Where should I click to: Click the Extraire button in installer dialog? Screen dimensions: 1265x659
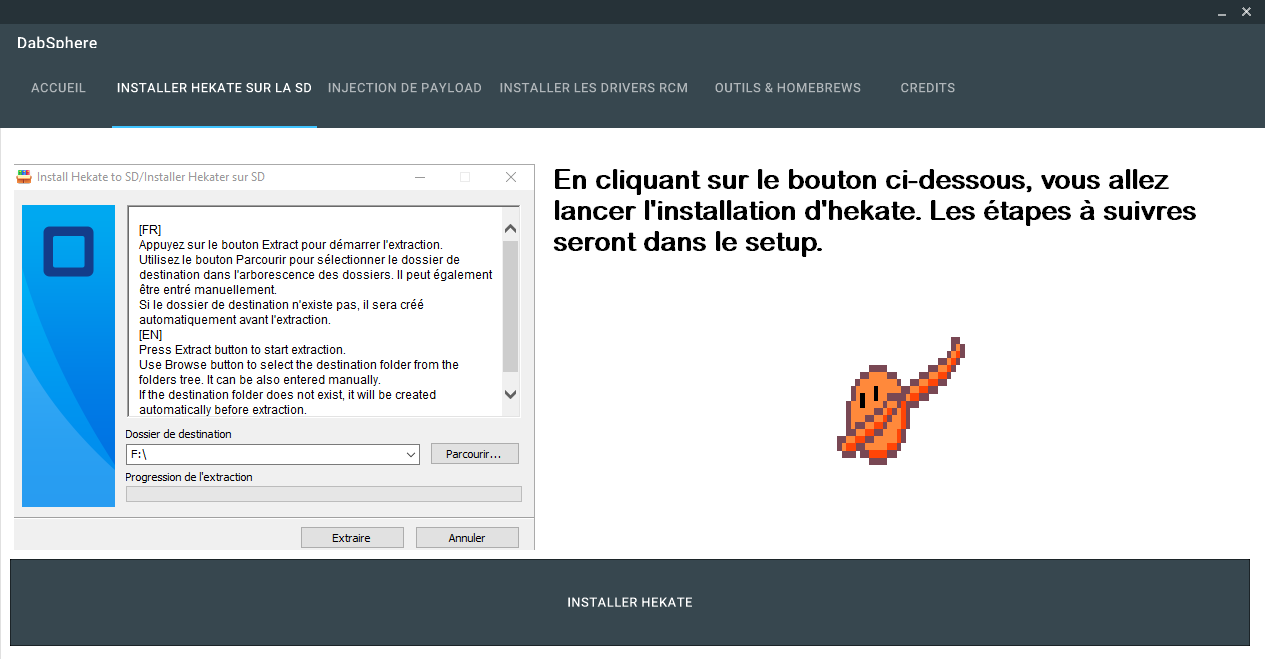[352, 538]
